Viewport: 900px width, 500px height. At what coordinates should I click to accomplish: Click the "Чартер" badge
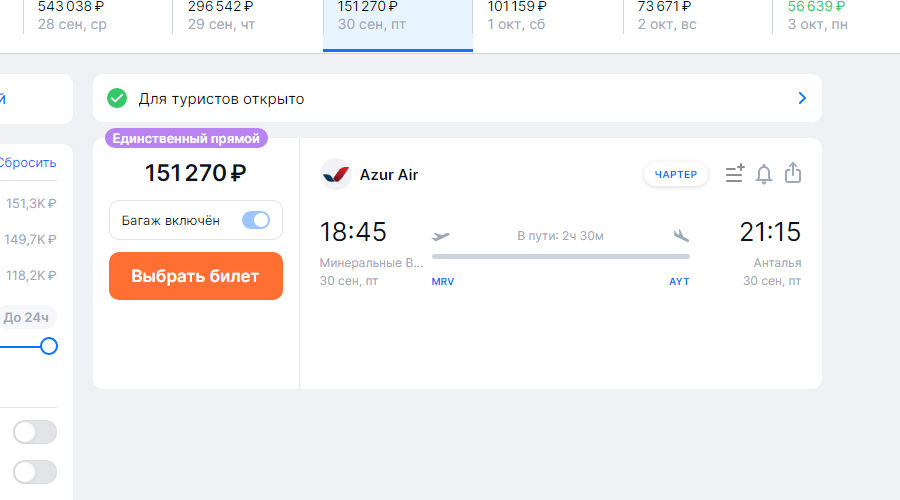click(x=676, y=175)
